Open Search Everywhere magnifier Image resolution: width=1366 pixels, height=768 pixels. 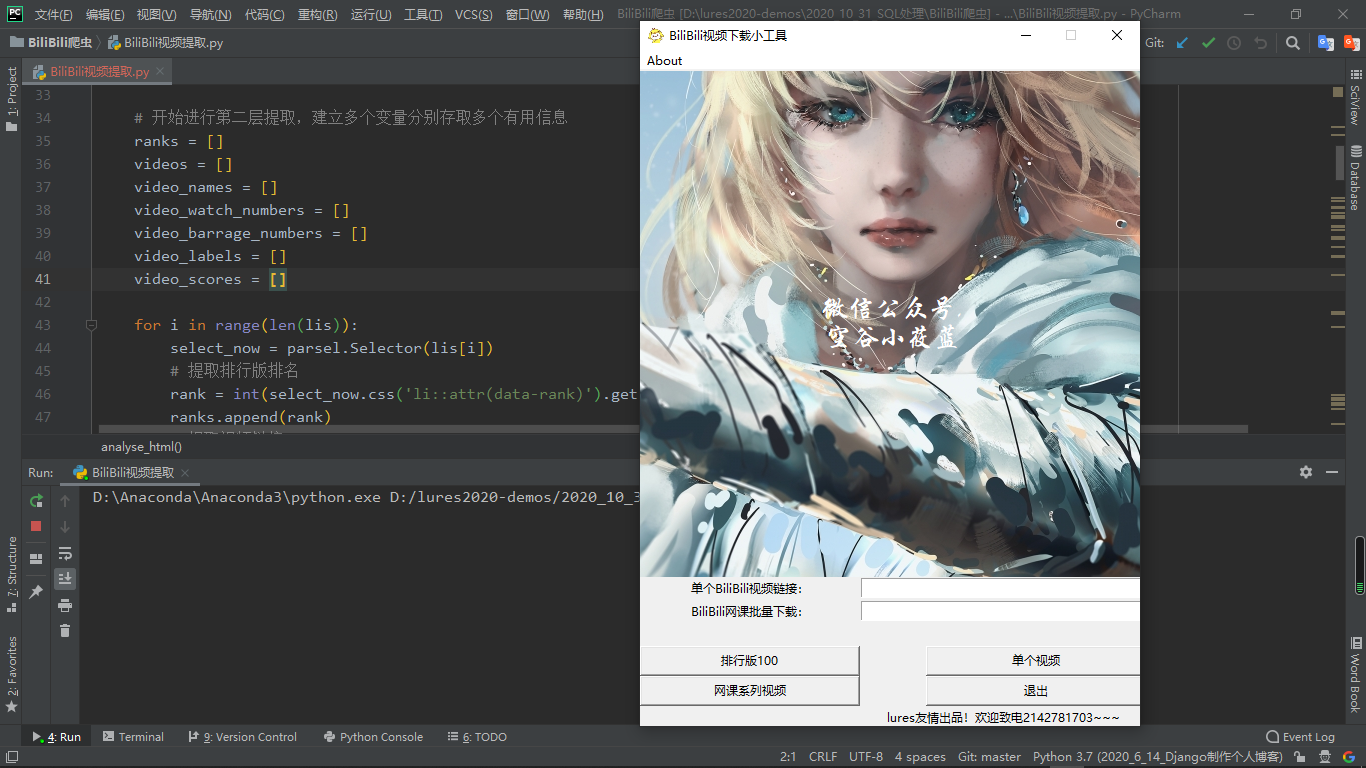coord(1293,43)
